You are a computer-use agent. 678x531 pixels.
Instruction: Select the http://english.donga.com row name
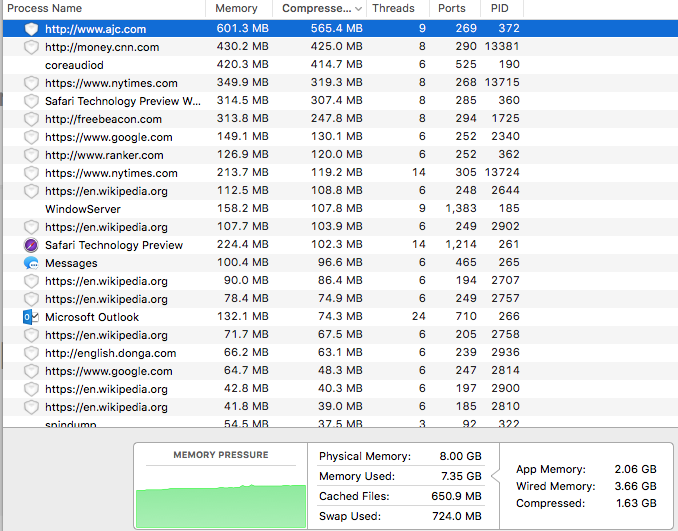click(x=110, y=353)
